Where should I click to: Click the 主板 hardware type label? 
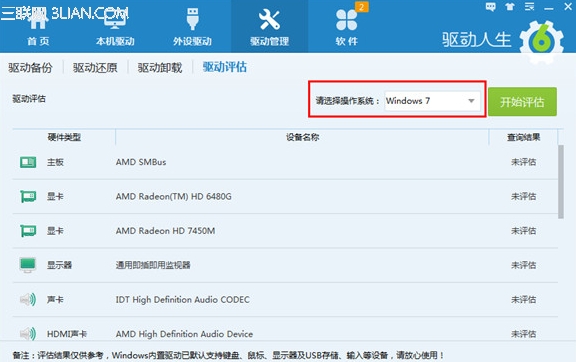click(x=55, y=162)
